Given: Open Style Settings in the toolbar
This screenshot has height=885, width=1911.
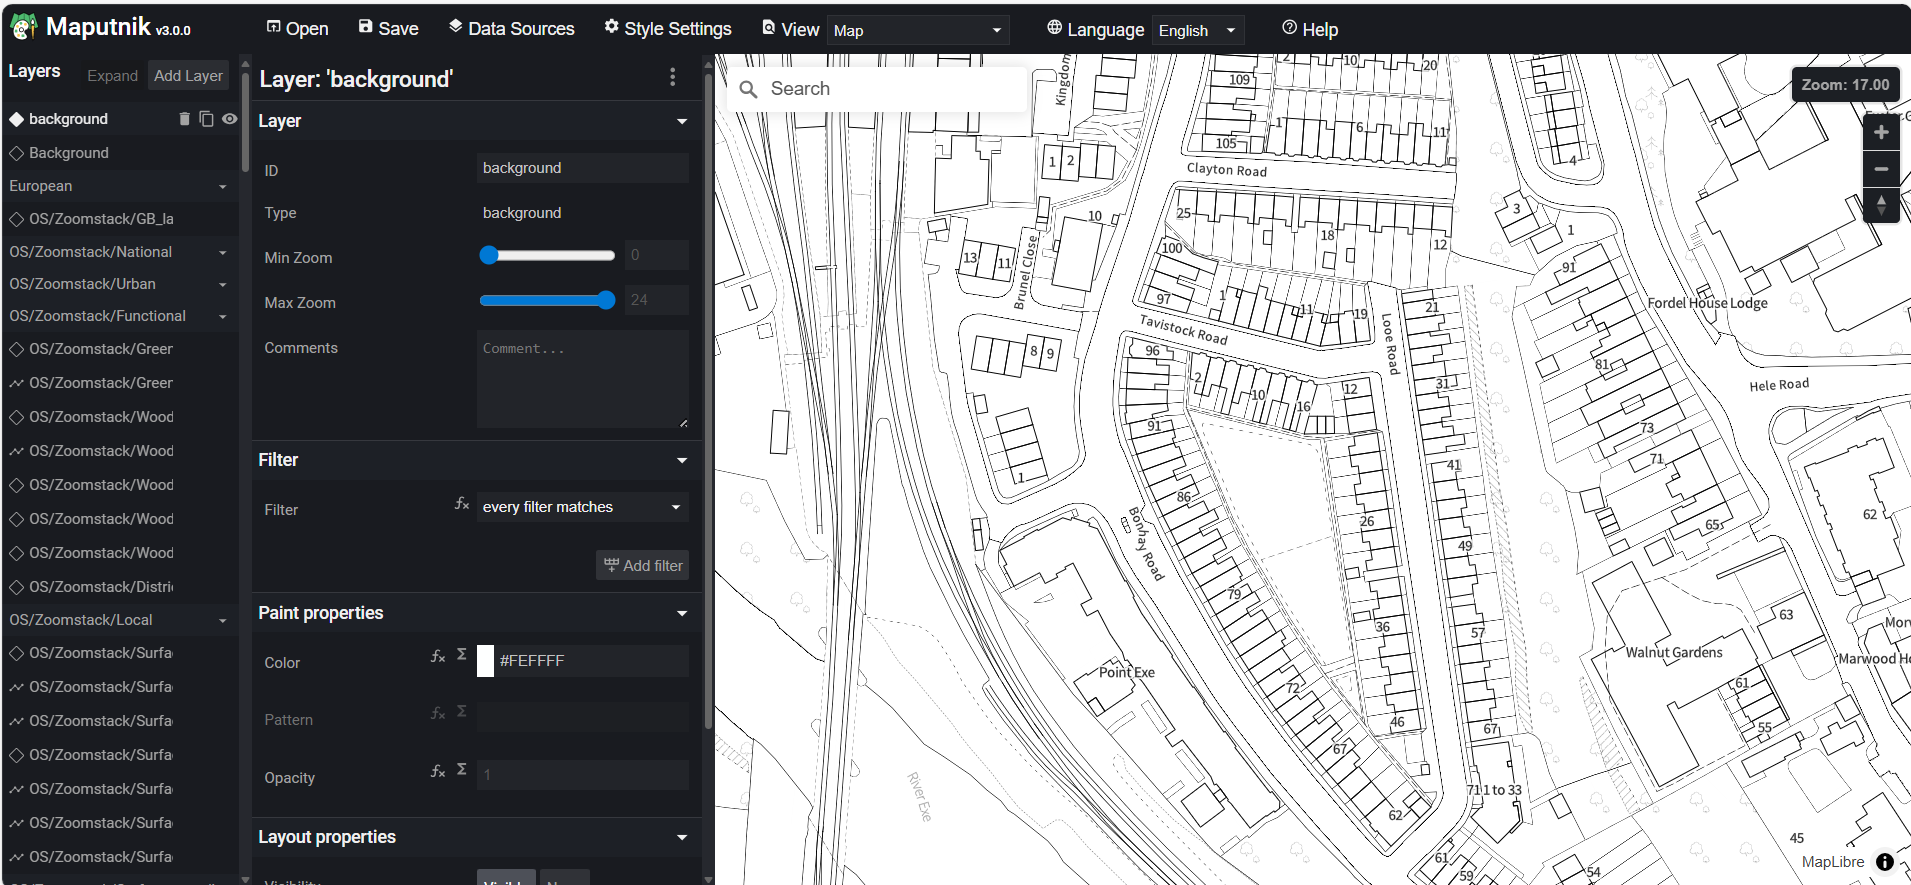Looking at the screenshot, I should pyautogui.click(x=667, y=29).
